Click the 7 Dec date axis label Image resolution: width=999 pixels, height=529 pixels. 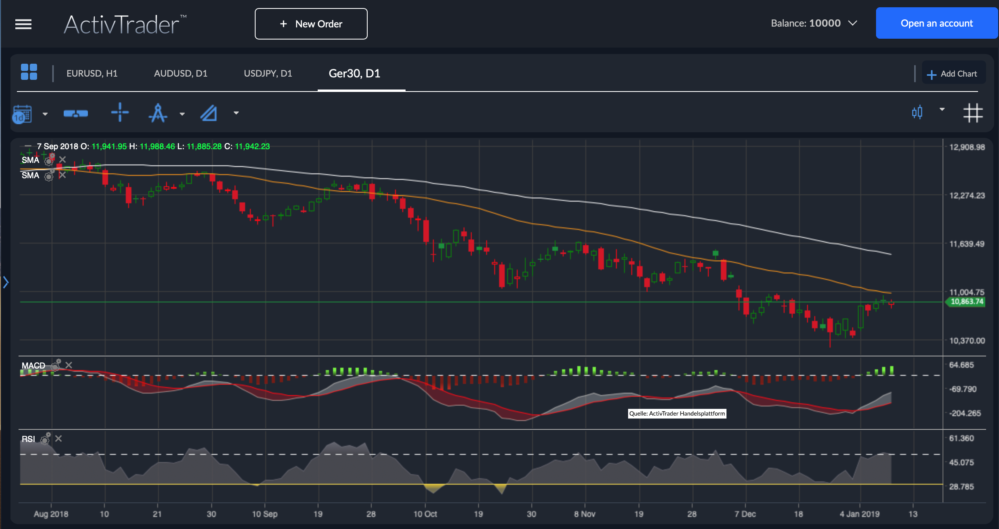745,514
